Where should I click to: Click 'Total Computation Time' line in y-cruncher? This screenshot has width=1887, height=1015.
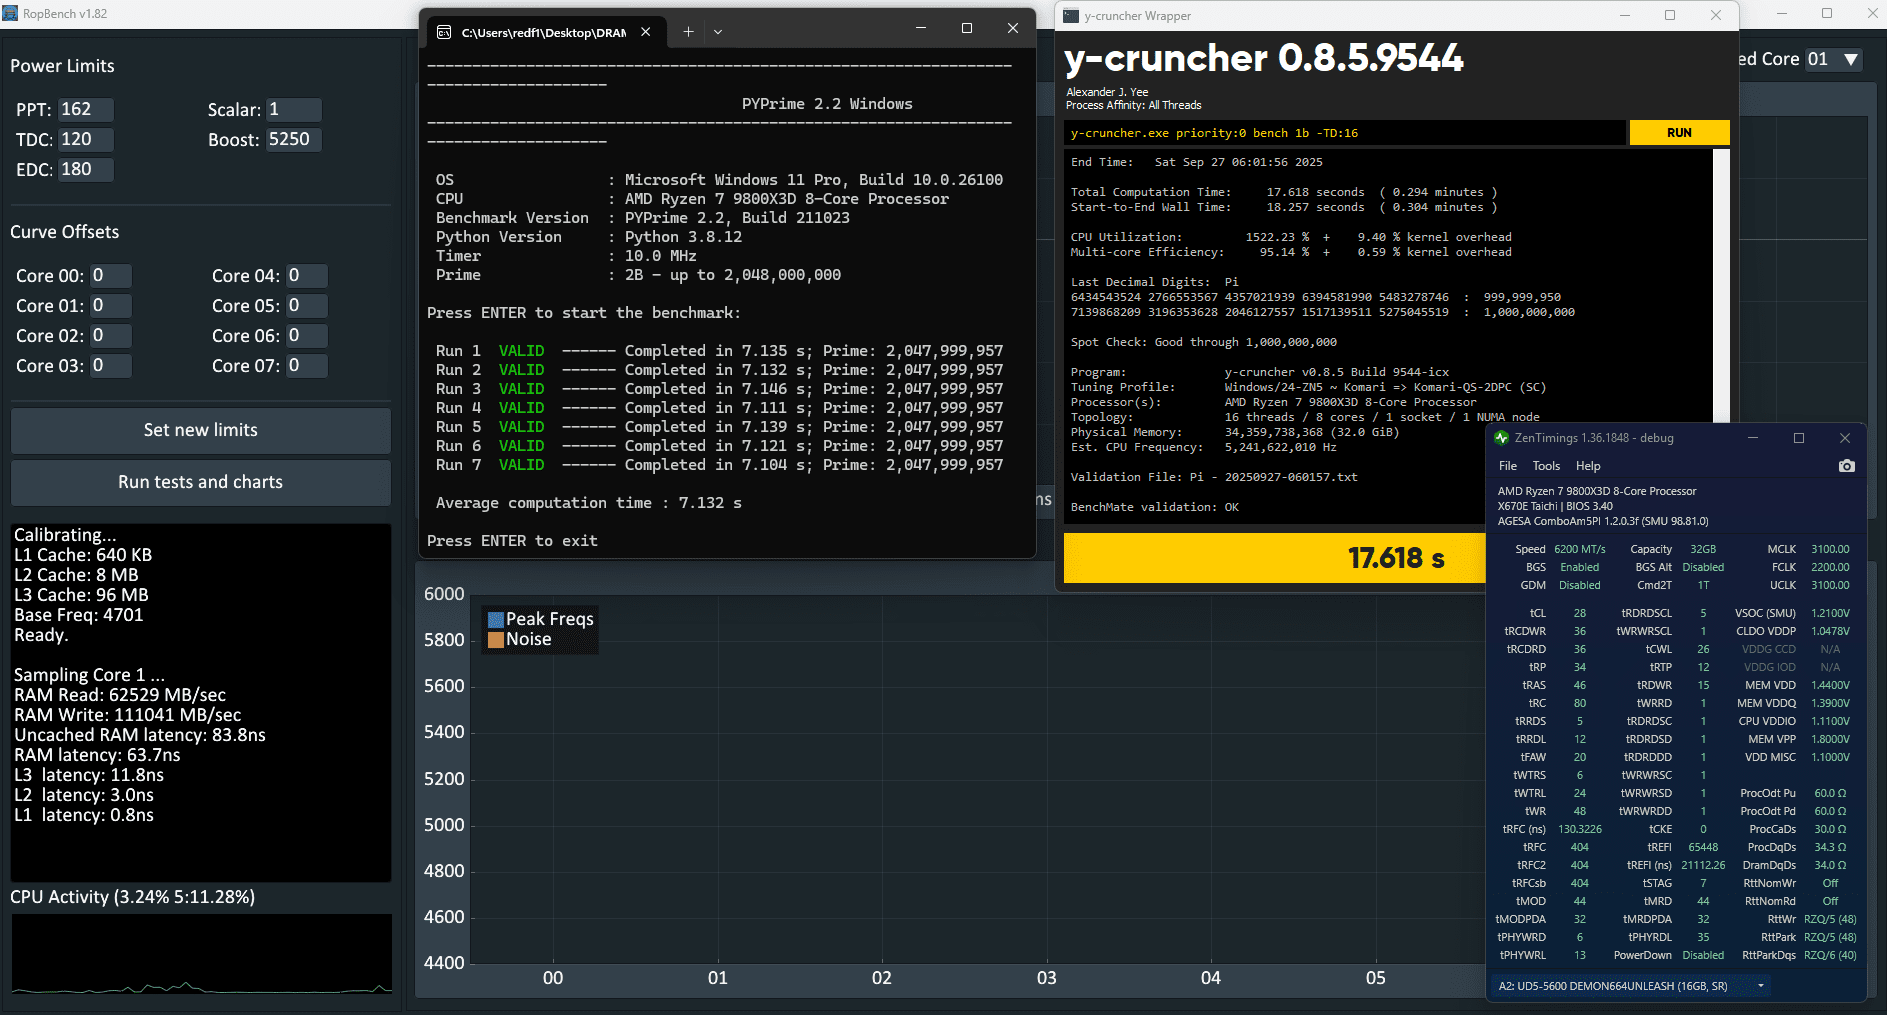pos(1284,192)
